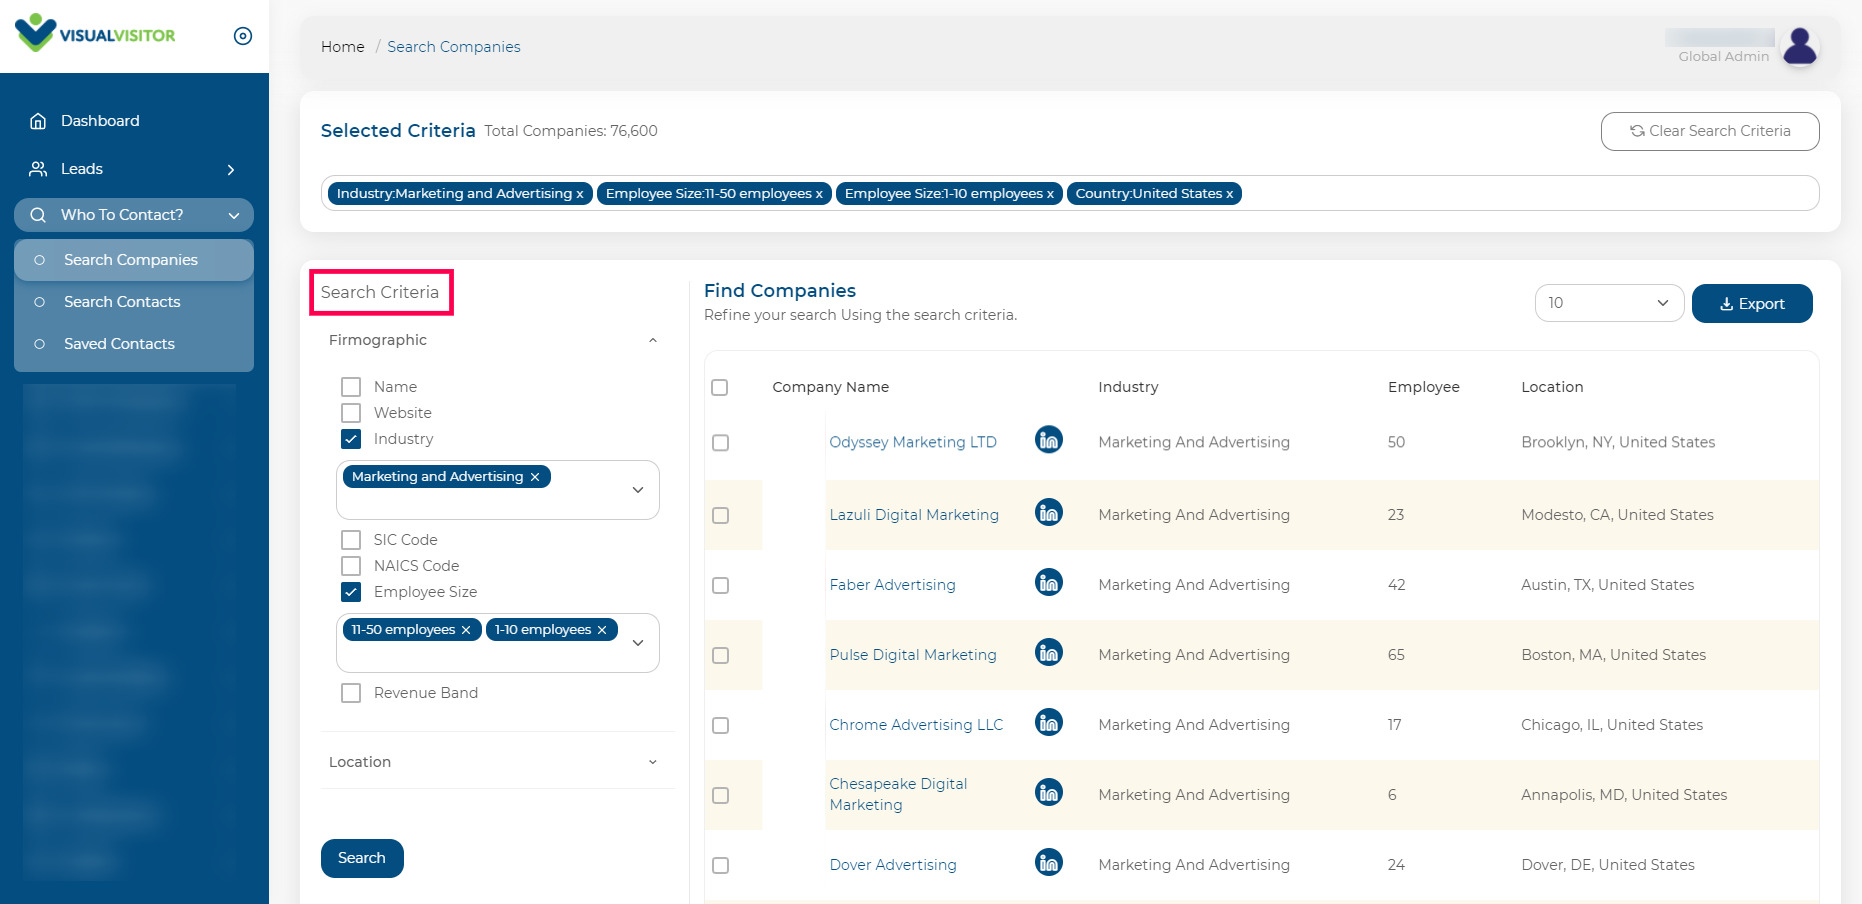Open the Dover Advertising company link
The height and width of the screenshot is (904, 1862).
pyautogui.click(x=893, y=865)
